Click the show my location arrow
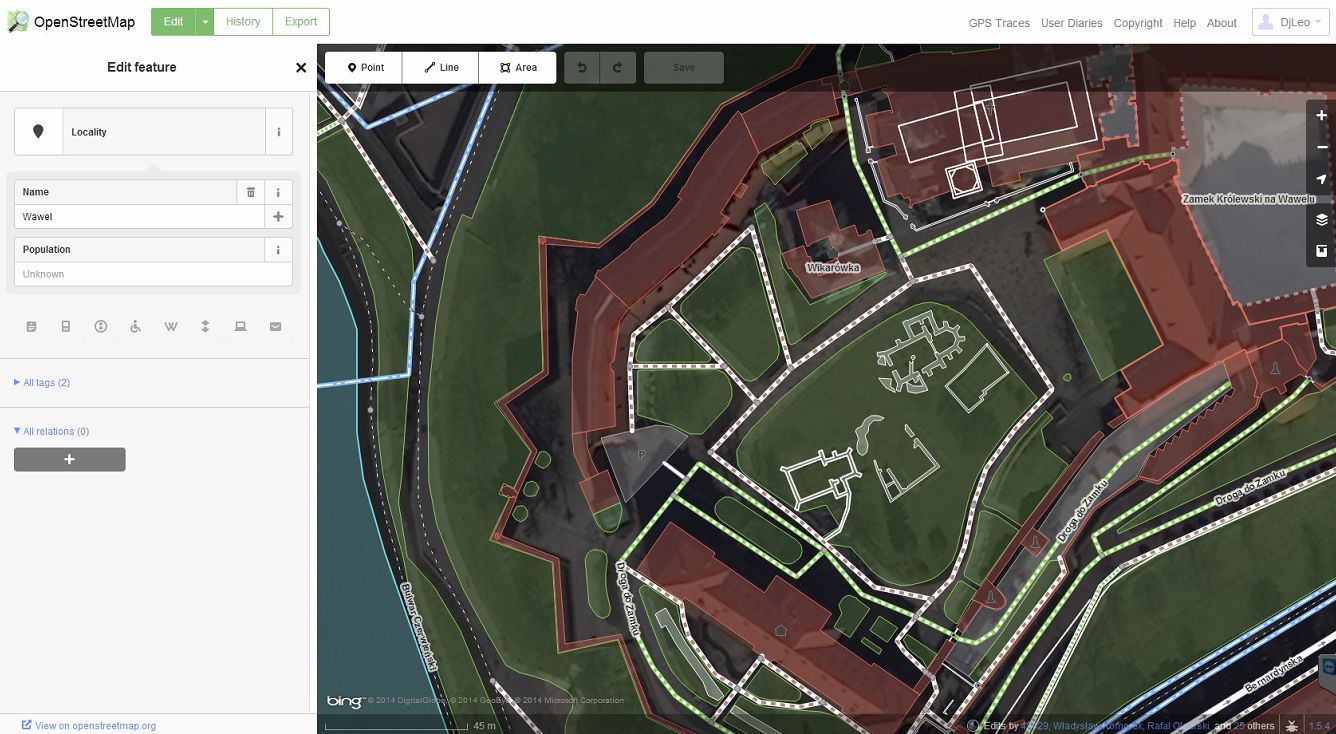 tap(1322, 180)
